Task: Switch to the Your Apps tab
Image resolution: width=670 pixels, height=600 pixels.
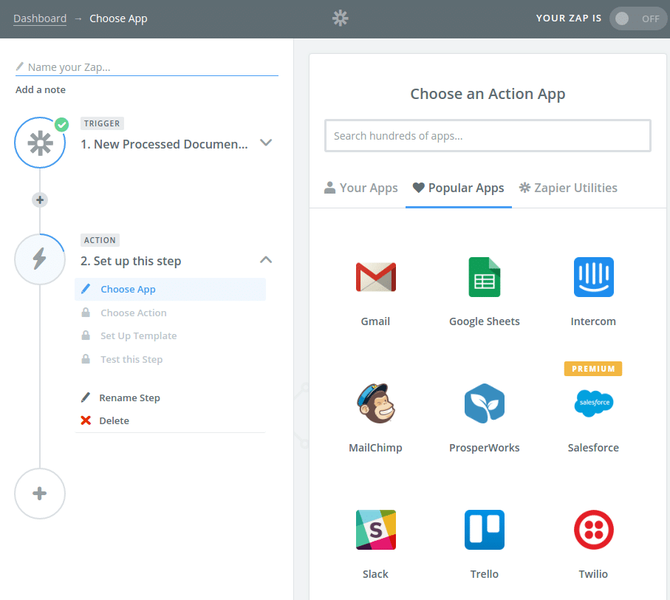Action: (361, 188)
